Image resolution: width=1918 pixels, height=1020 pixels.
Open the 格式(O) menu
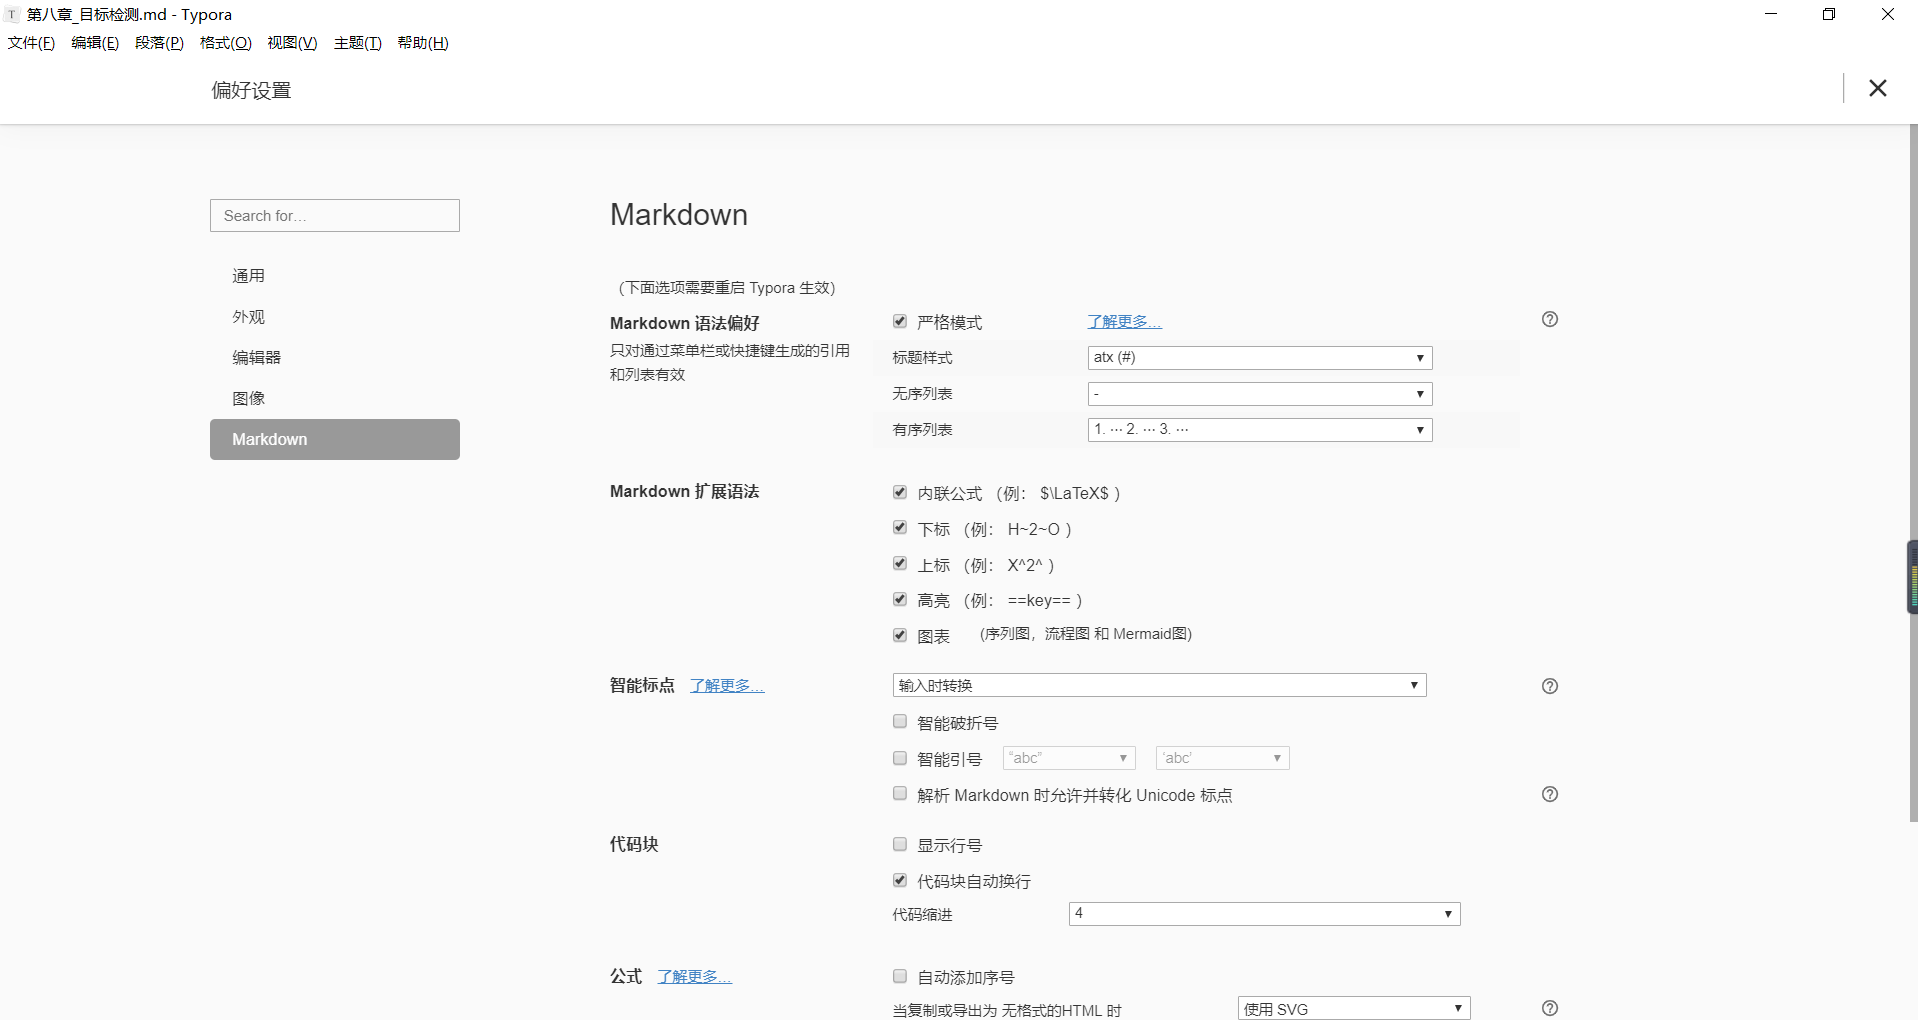click(226, 43)
